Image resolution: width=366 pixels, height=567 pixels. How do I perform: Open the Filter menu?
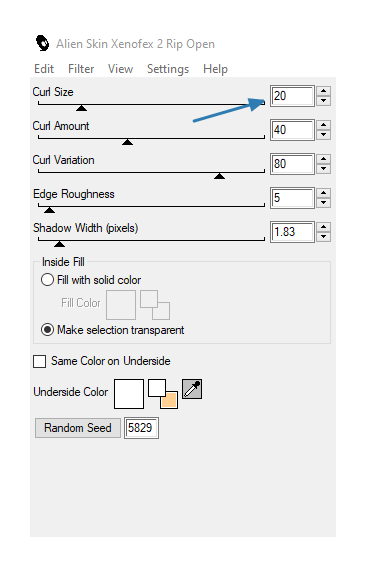[81, 69]
